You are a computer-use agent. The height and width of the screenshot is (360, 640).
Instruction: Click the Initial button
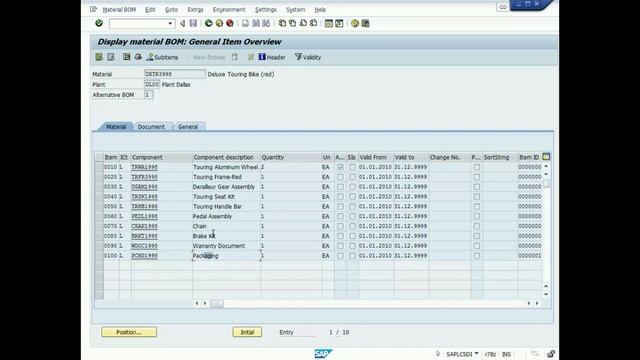pyautogui.click(x=247, y=332)
